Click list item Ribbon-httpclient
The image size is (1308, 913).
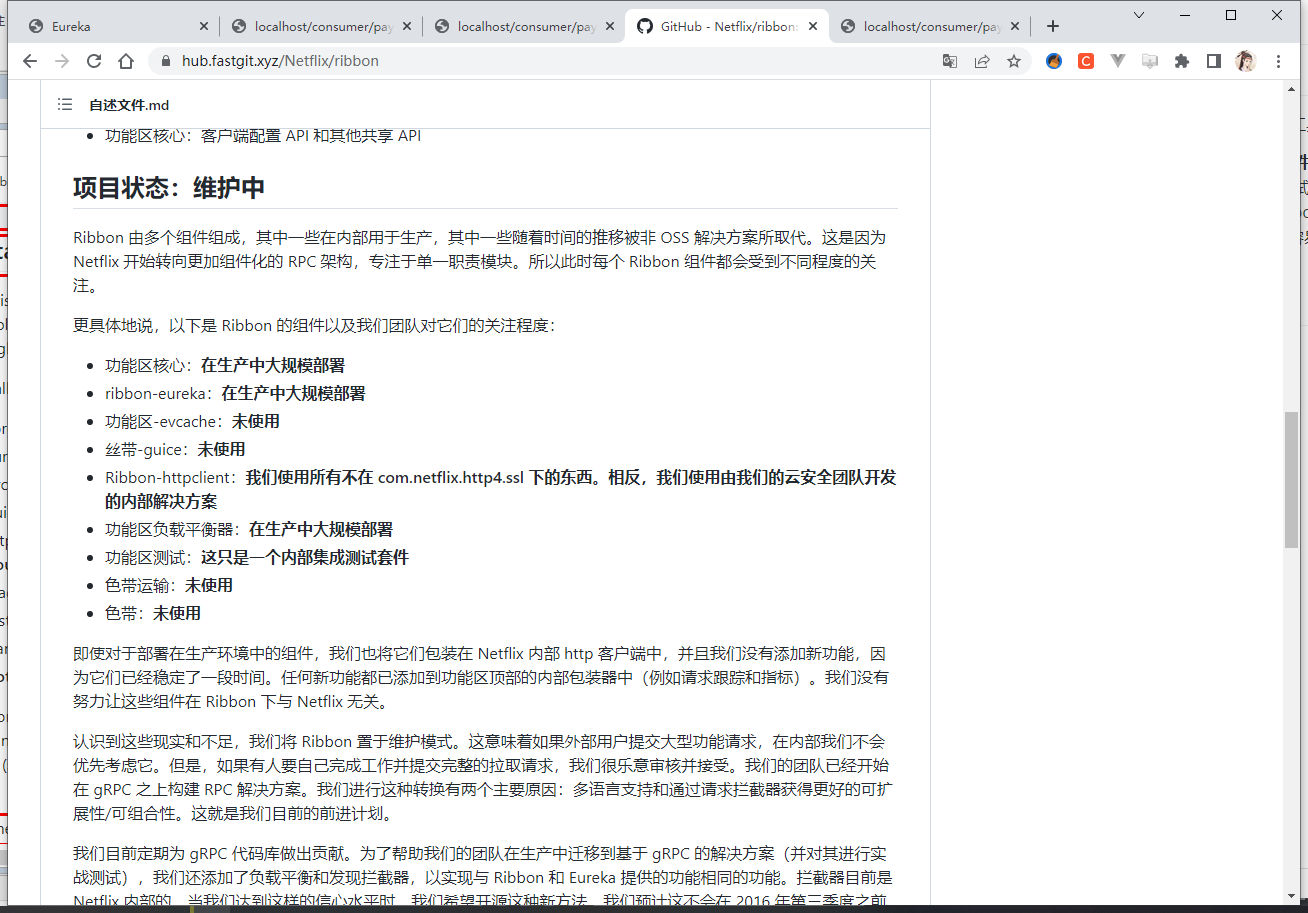(x=500, y=489)
